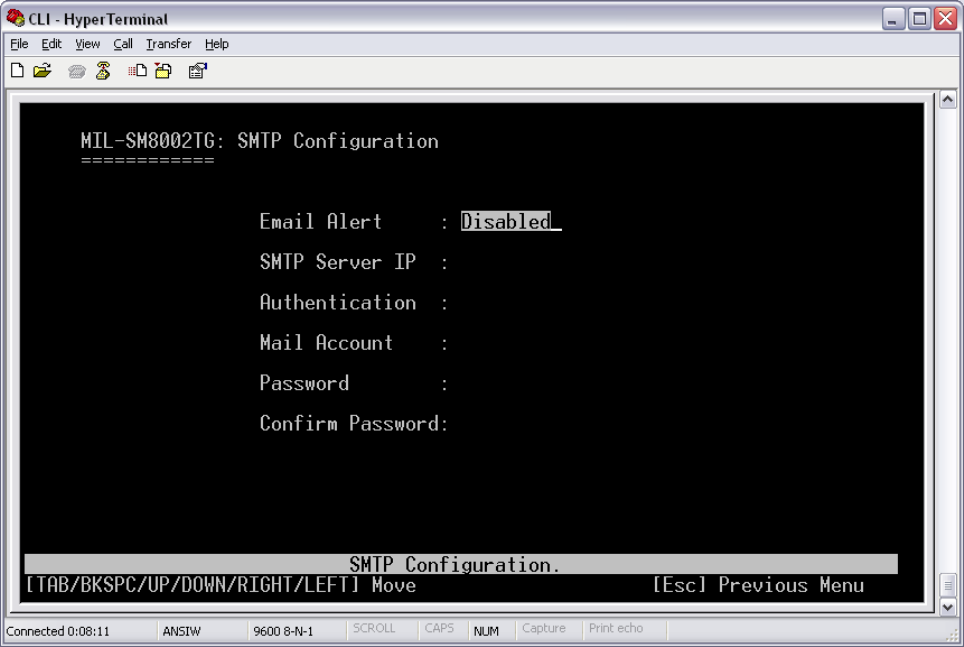The image size is (964, 647).
Task: Minimize the HyperTerminal window
Action: (893, 19)
